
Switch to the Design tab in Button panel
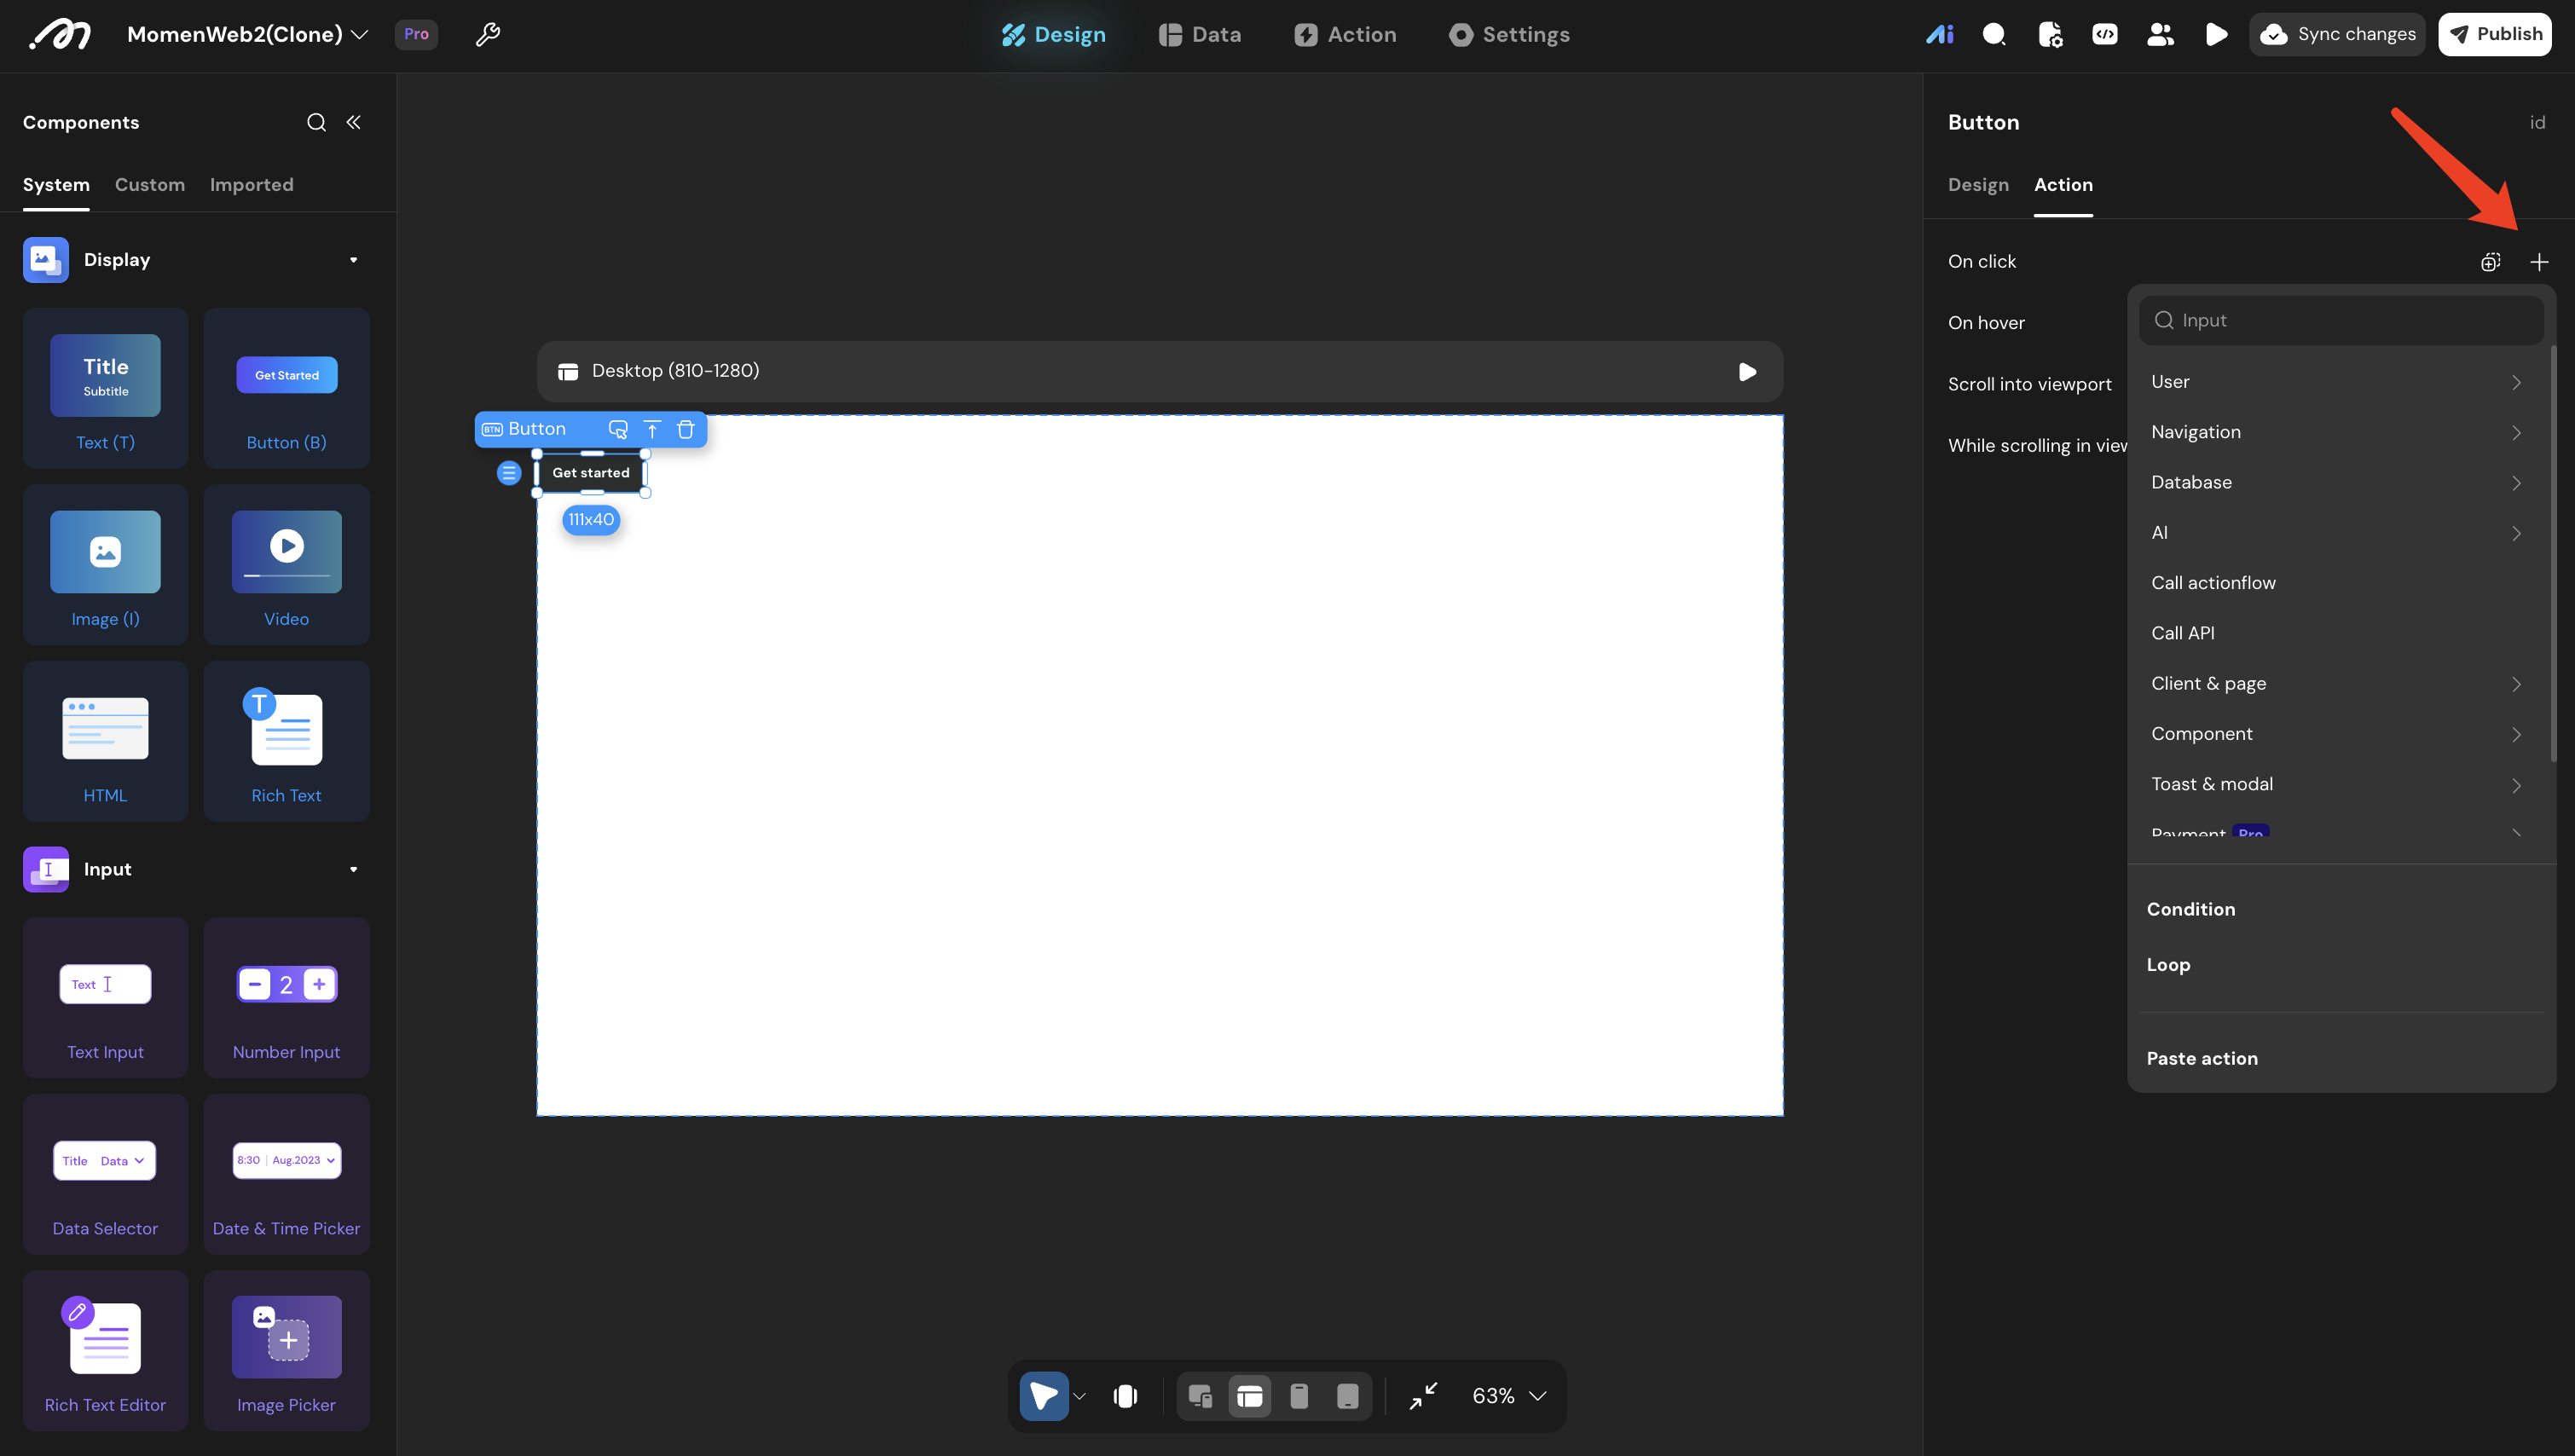(x=1978, y=185)
